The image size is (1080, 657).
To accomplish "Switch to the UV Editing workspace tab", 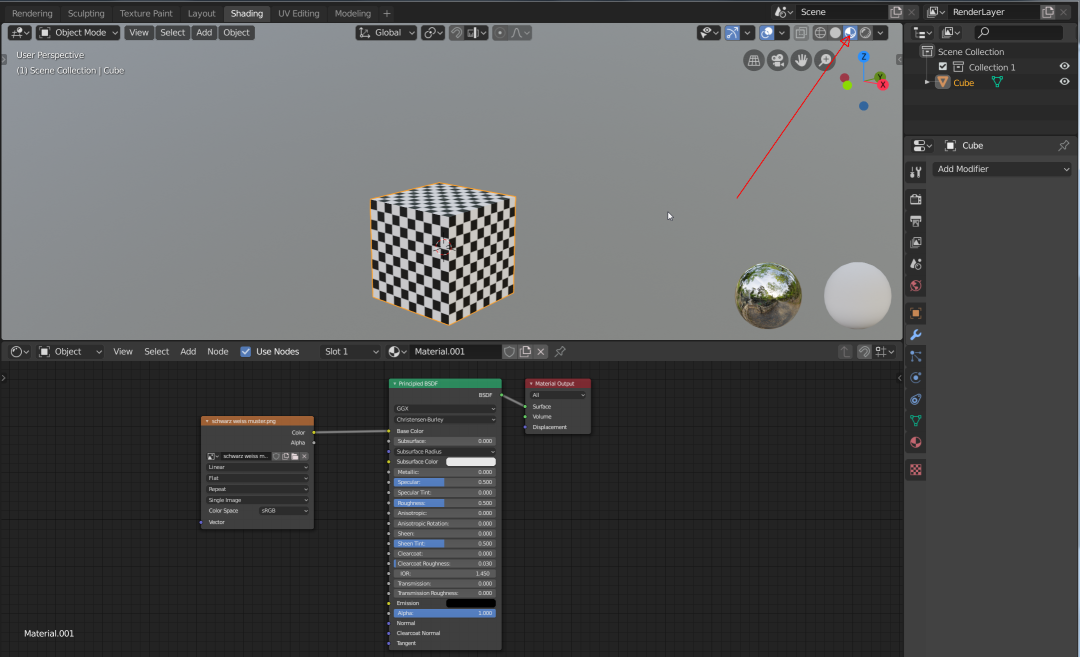I will click(298, 14).
